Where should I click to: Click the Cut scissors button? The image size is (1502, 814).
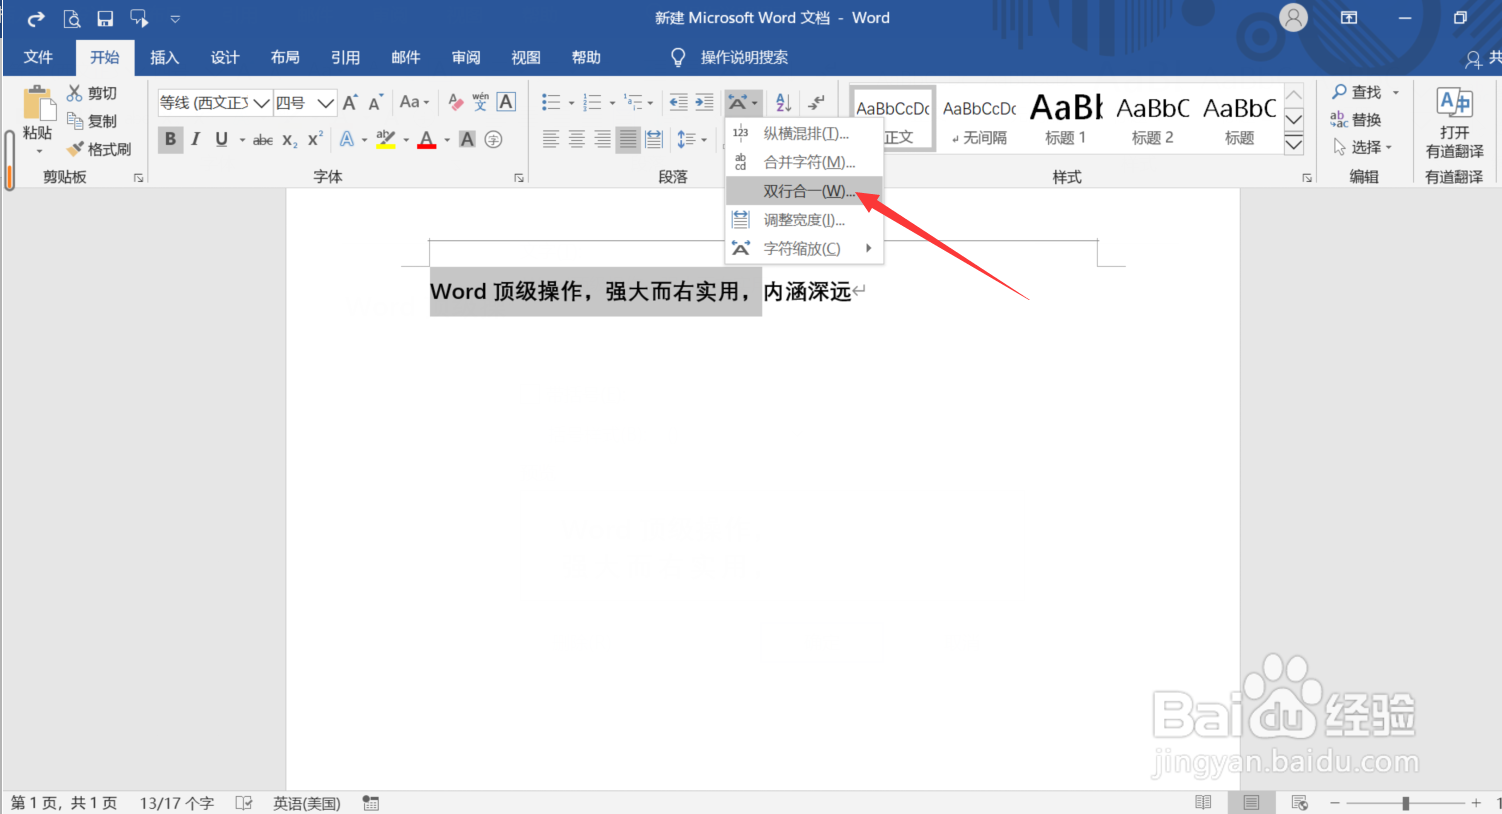[92, 93]
